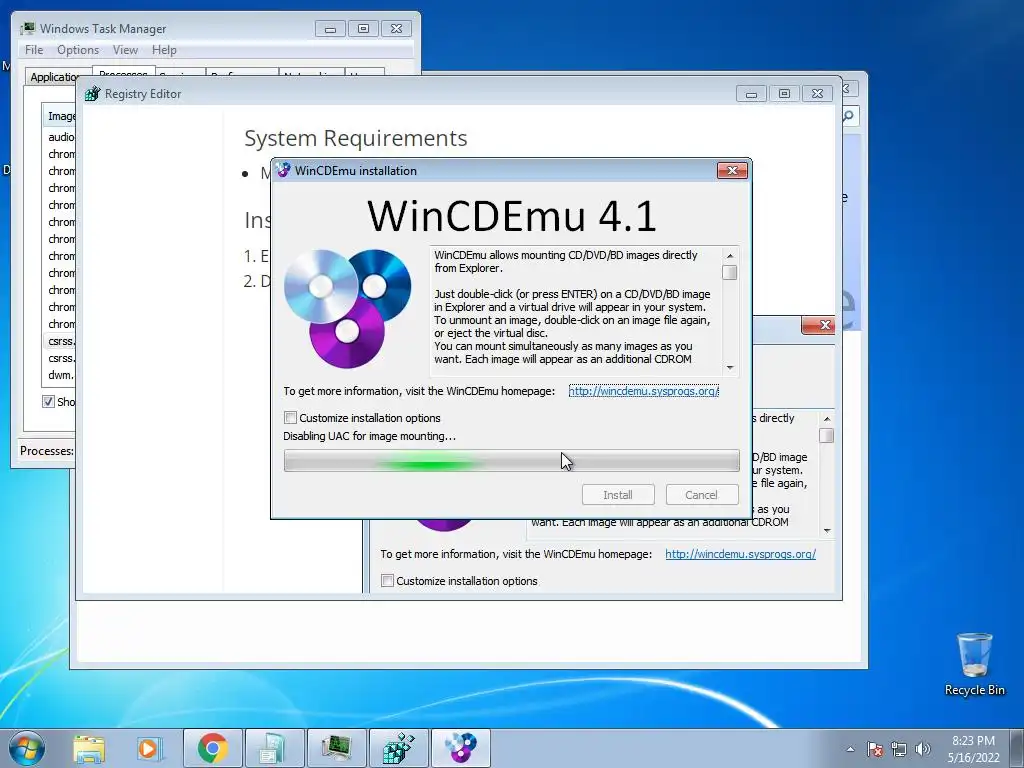1024x768 pixels.
Task: Click the Registry Editor title bar icon
Action: coord(93,94)
